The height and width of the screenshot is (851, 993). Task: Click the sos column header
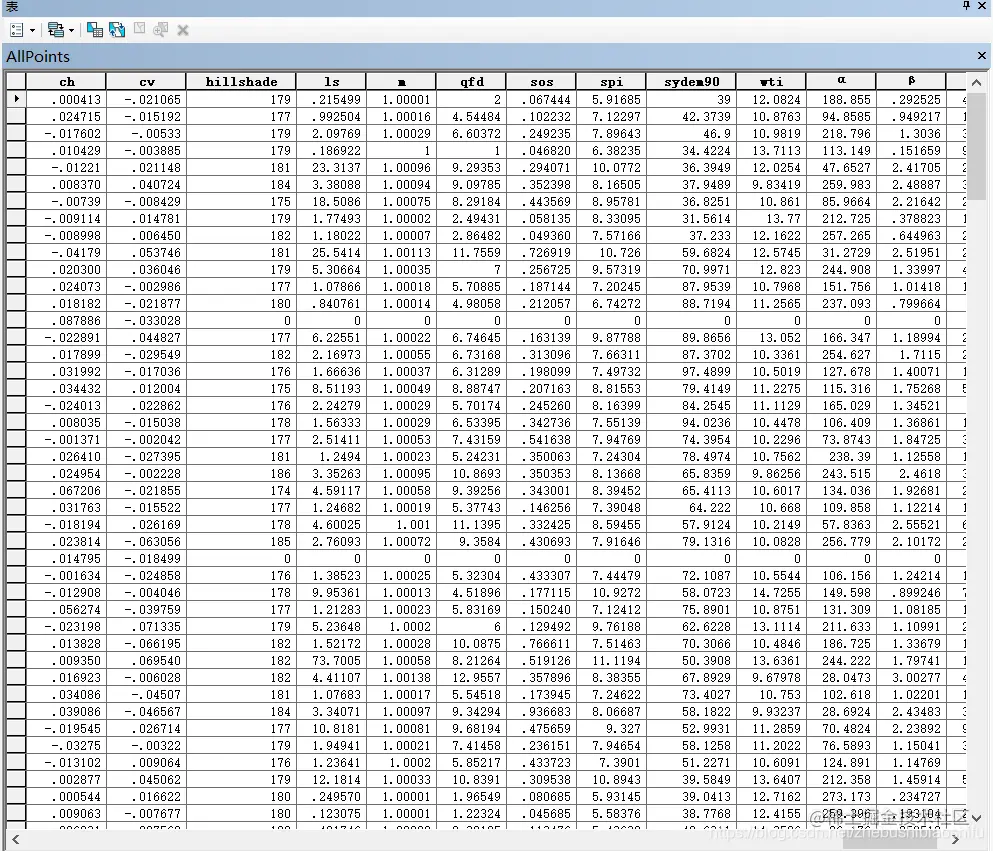click(541, 81)
